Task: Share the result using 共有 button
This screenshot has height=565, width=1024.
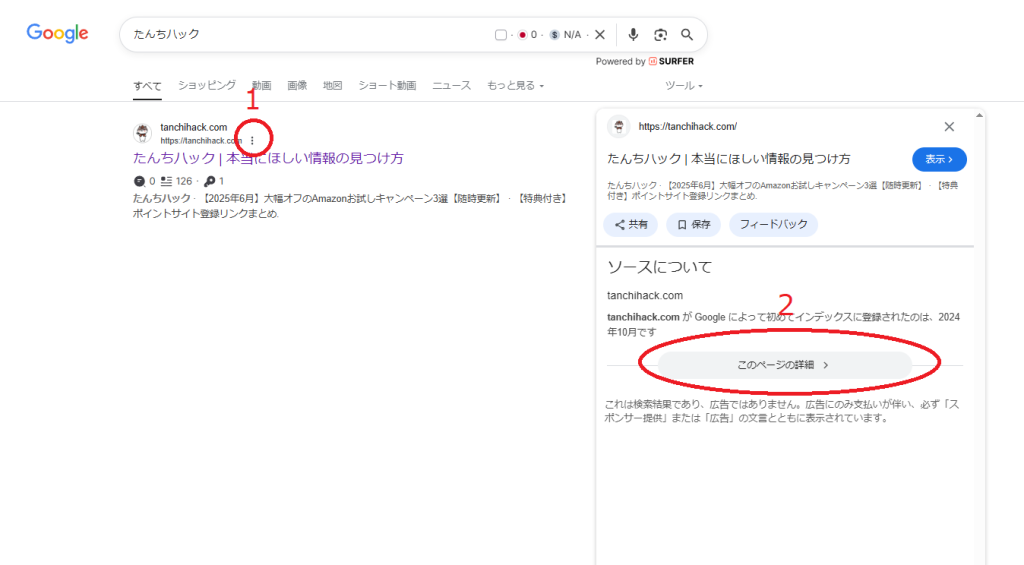Action: (630, 225)
